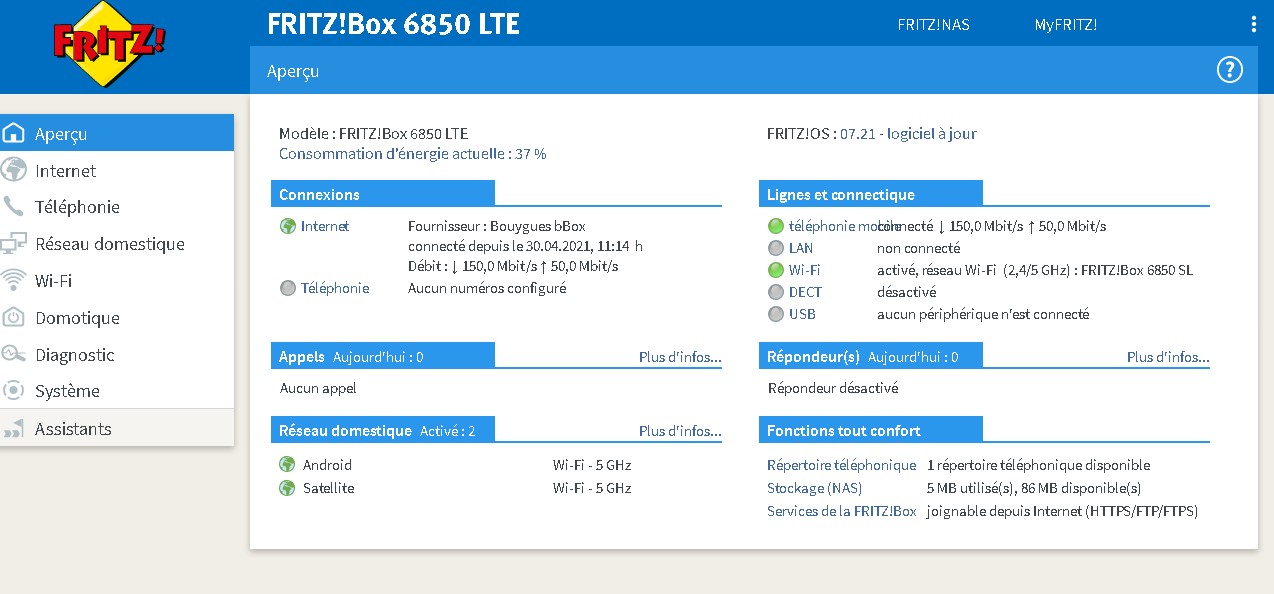Select the Android device entry
The height and width of the screenshot is (594, 1274).
tap(328, 465)
